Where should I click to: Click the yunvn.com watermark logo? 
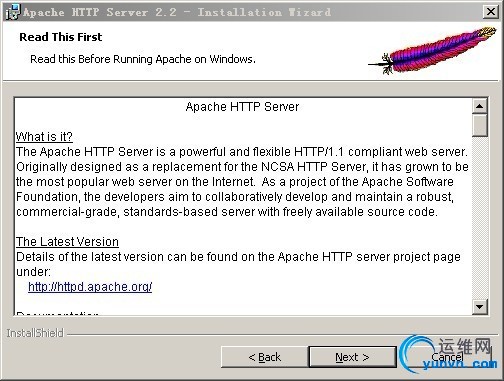448,355
